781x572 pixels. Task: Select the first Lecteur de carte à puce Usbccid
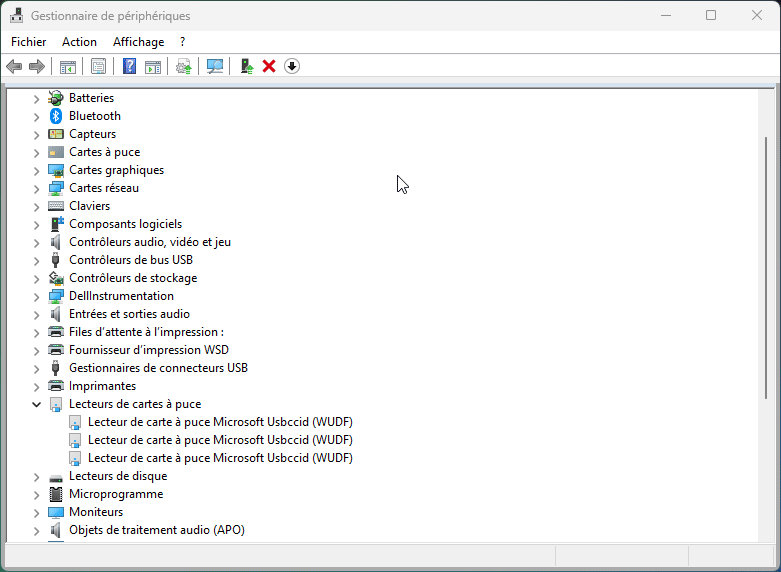tap(220, 422)
